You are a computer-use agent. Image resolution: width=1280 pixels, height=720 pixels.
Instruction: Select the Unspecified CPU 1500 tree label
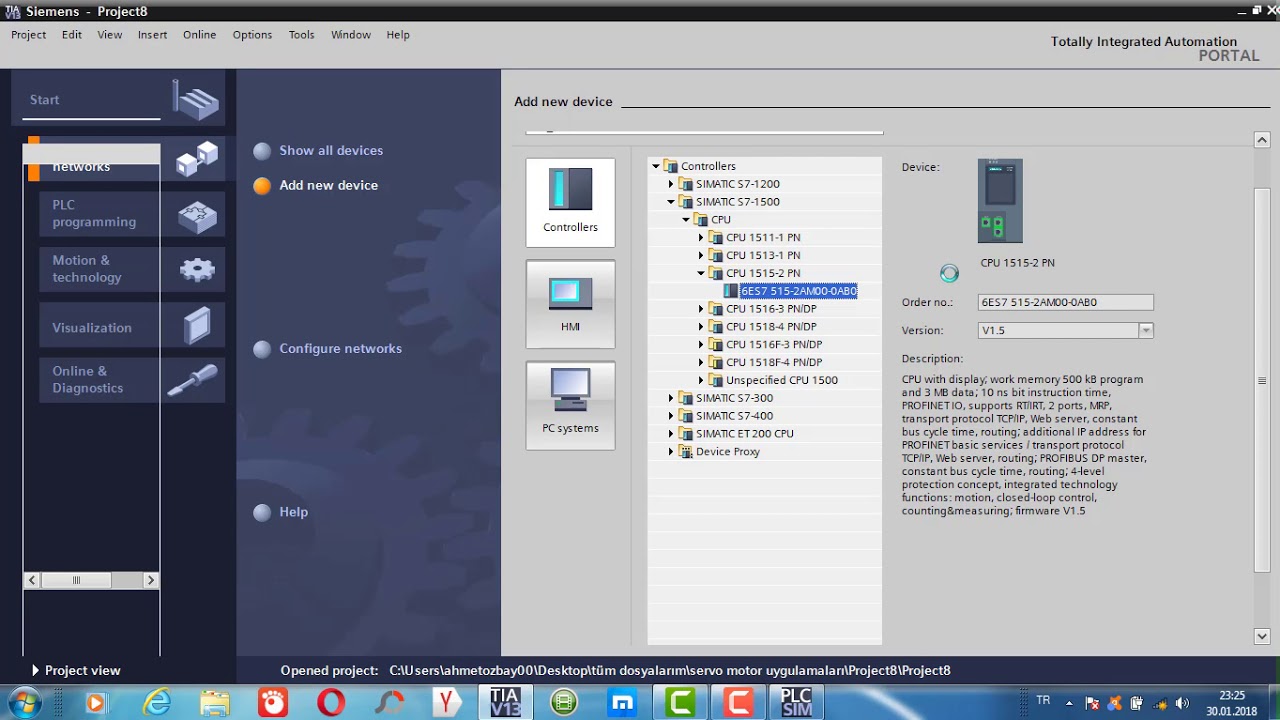(x=782, y=381)
